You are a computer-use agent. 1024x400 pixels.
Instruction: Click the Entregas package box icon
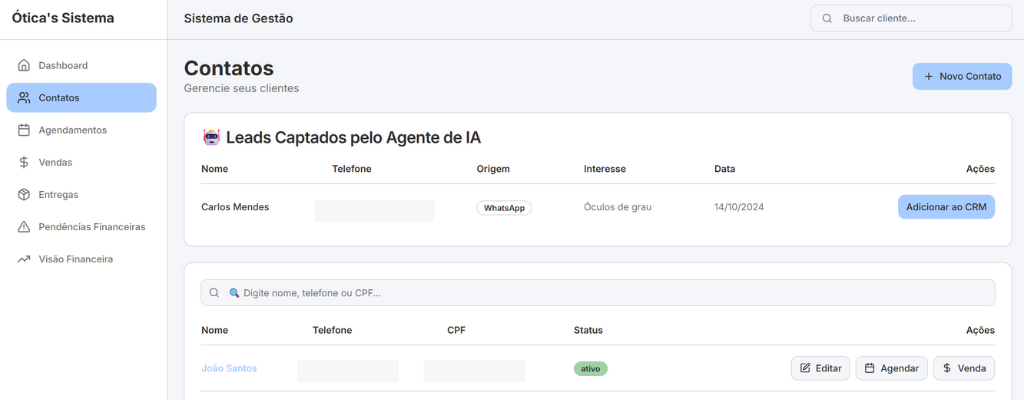[24, 194]
